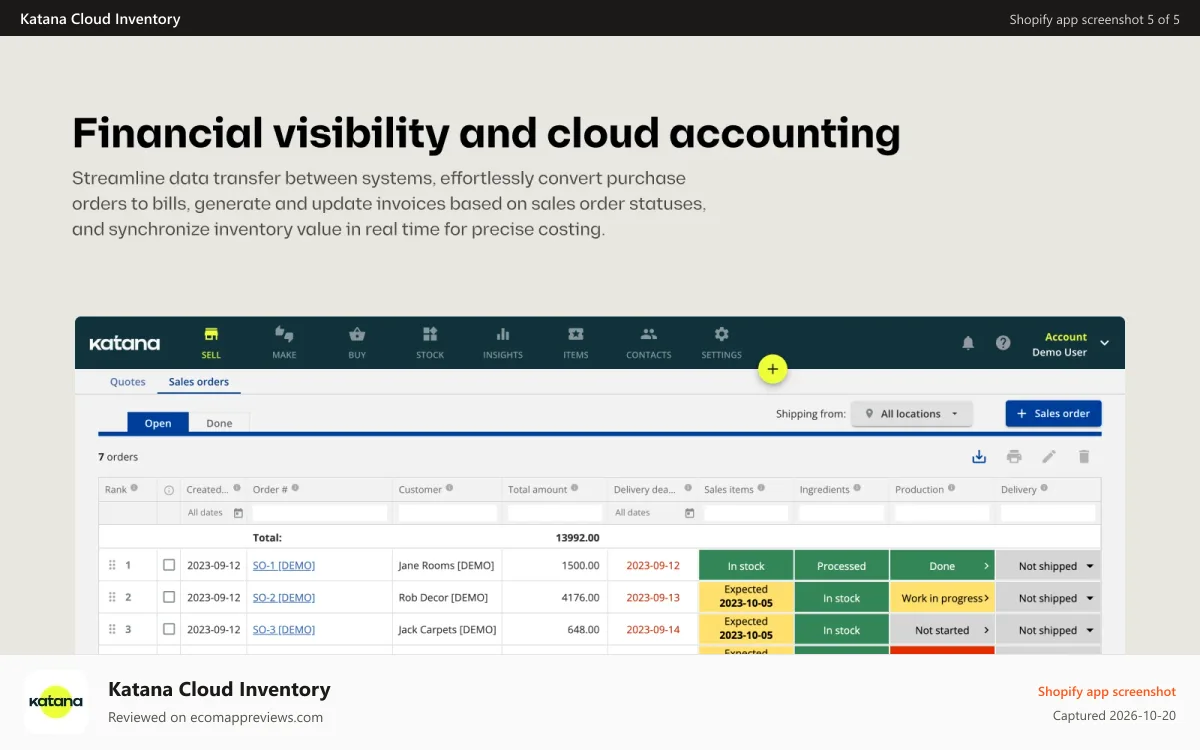Open the Make section

[x=284, y=342]
